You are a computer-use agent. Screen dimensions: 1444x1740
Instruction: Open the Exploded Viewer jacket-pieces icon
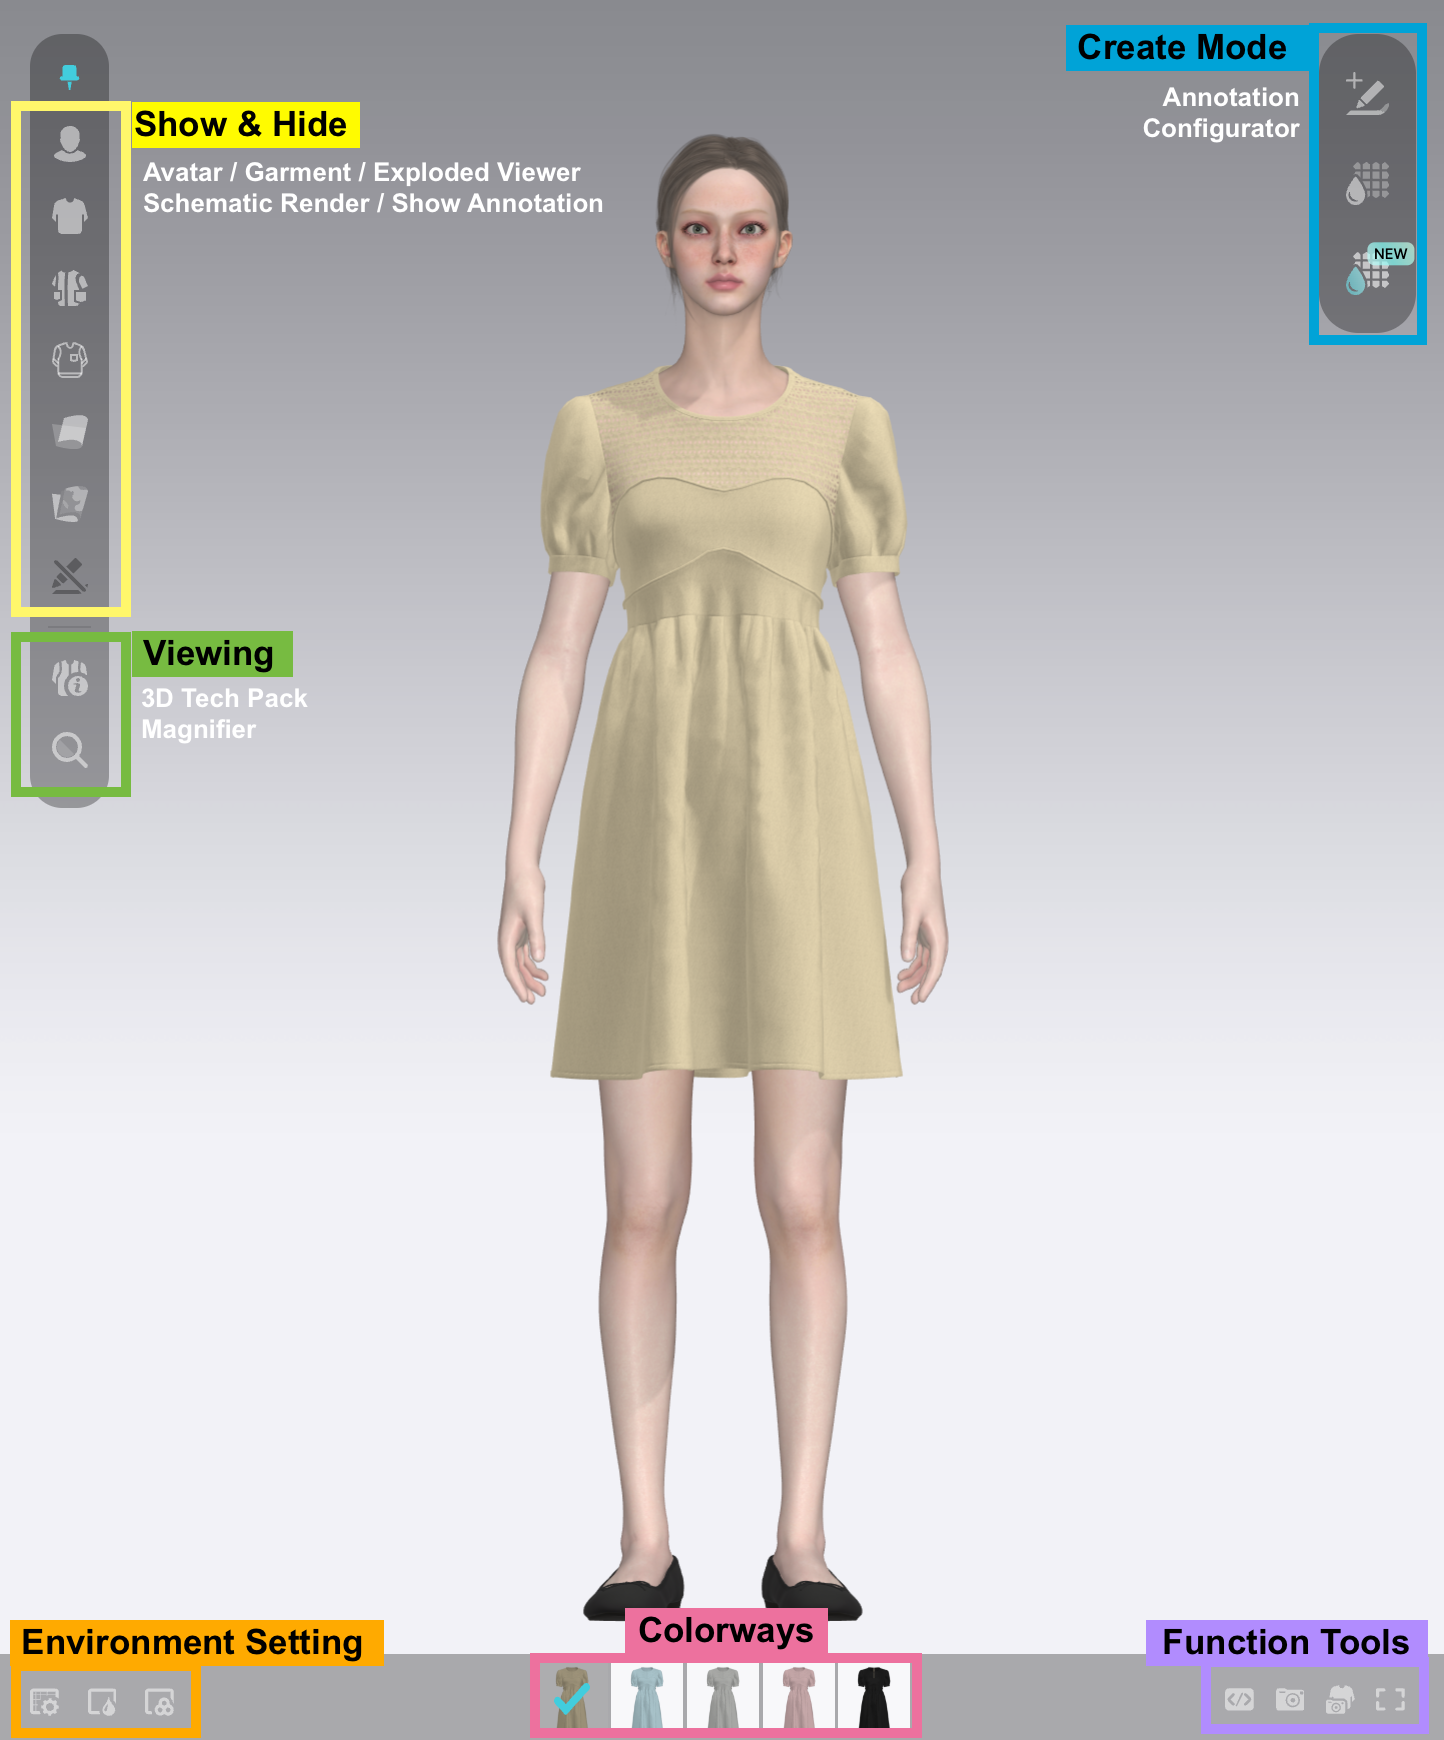tap(69, 287)
